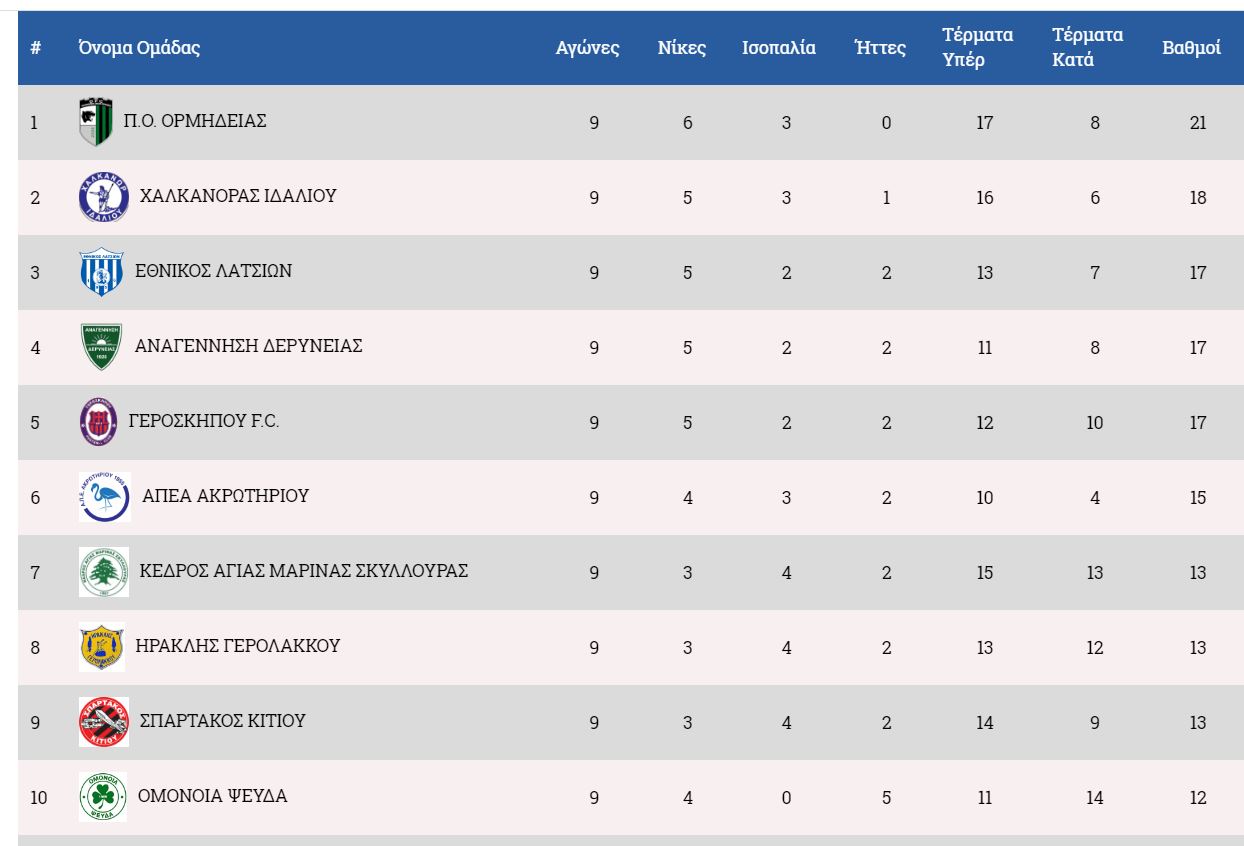
Task: Select the ΚΕΔΡΟΣ ΑΓΙΑΣ ΜΑΡΙΝΑΣ ΣΚΥΛΛΟΥΡΑΣ name
Action: (303, 571)
